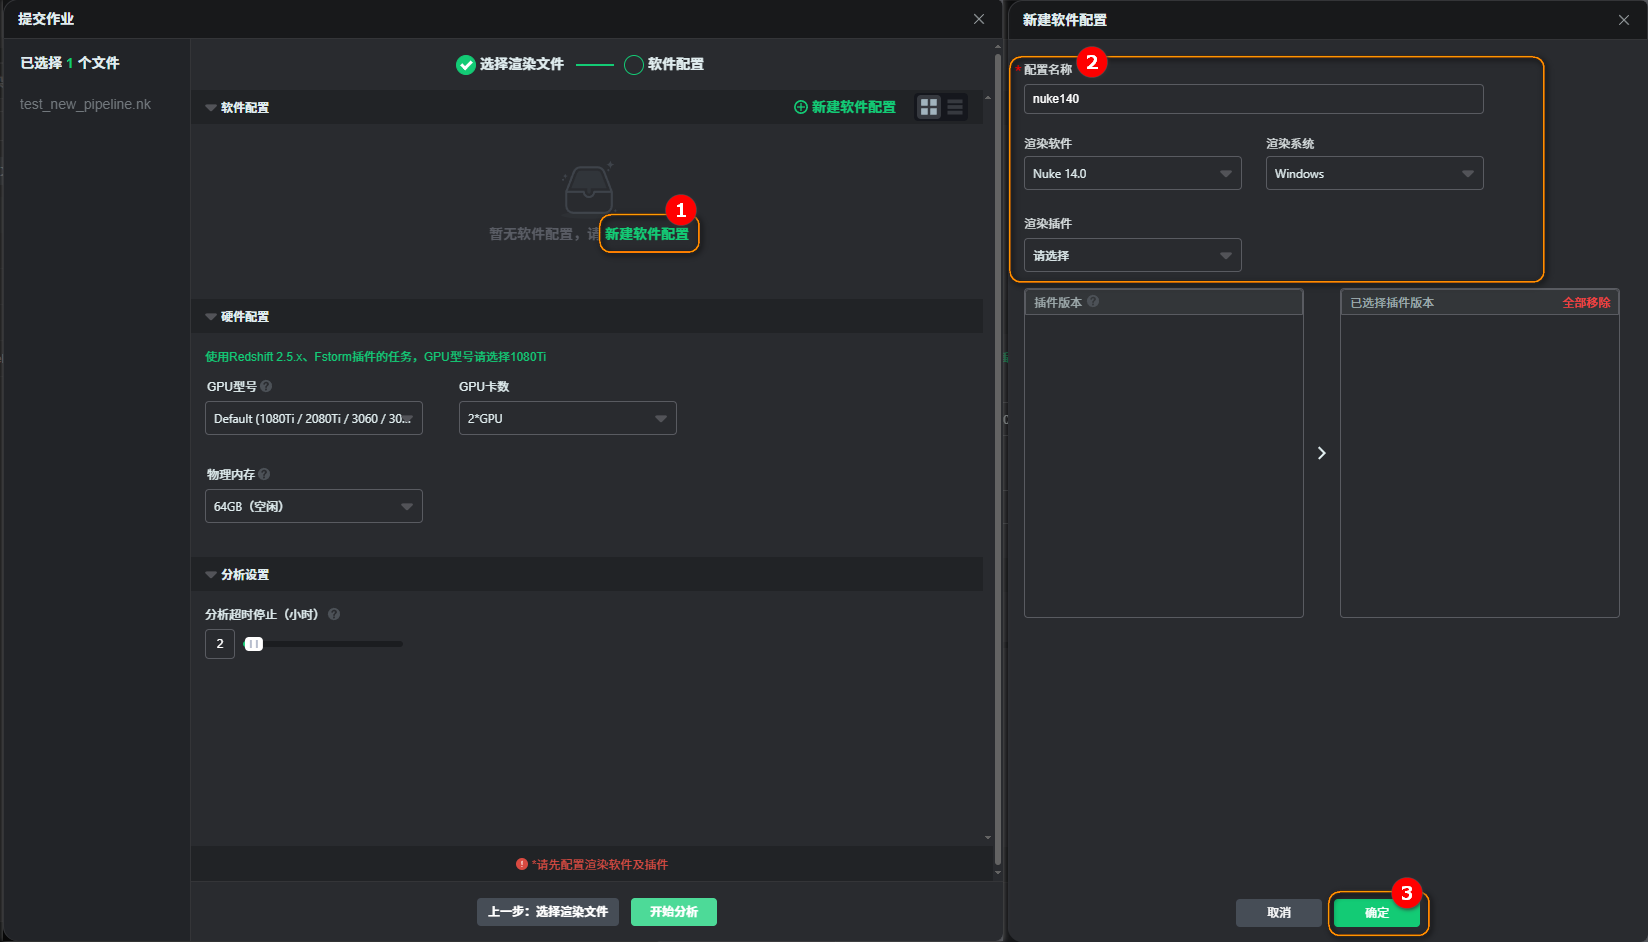Screen dimensions: 1648x942
Task: Open the 物理内存 64GB dropdown
Action: tap(314, 506)
